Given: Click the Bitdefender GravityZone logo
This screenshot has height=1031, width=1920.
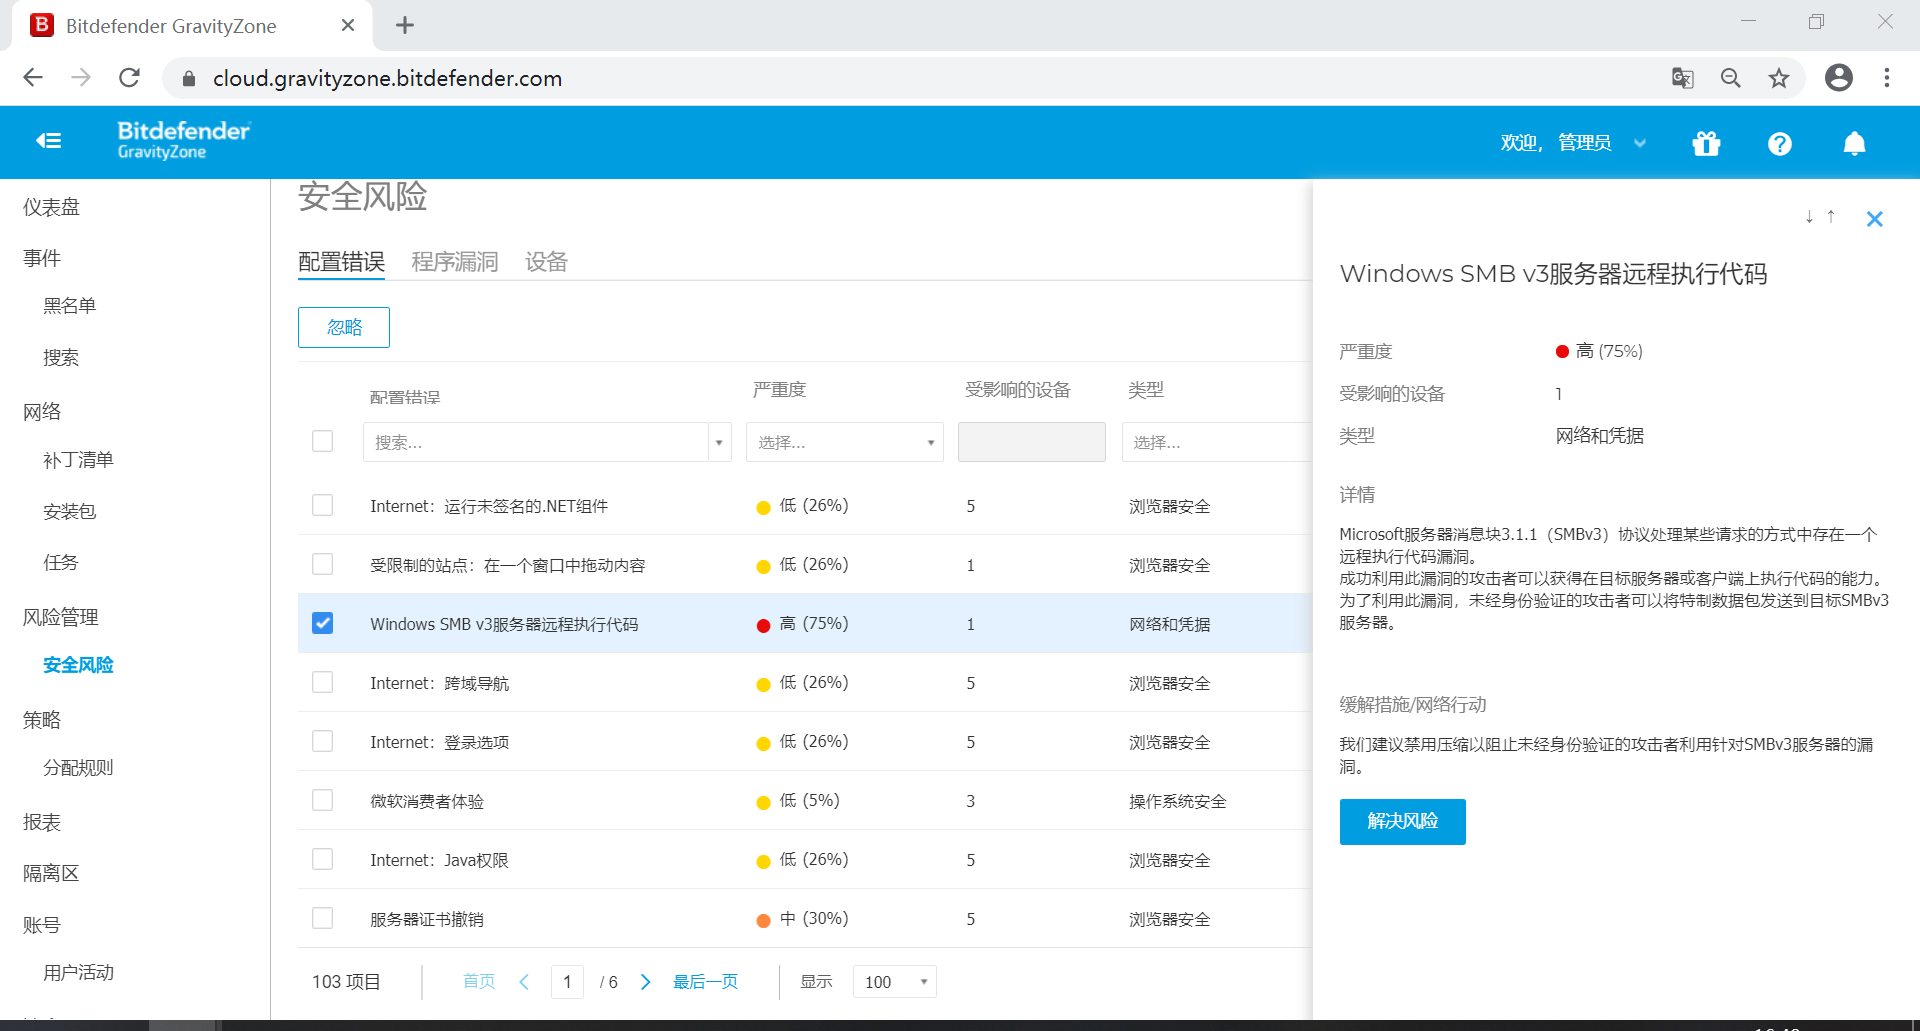Looking at the screenshot, I should coord(184,140).
